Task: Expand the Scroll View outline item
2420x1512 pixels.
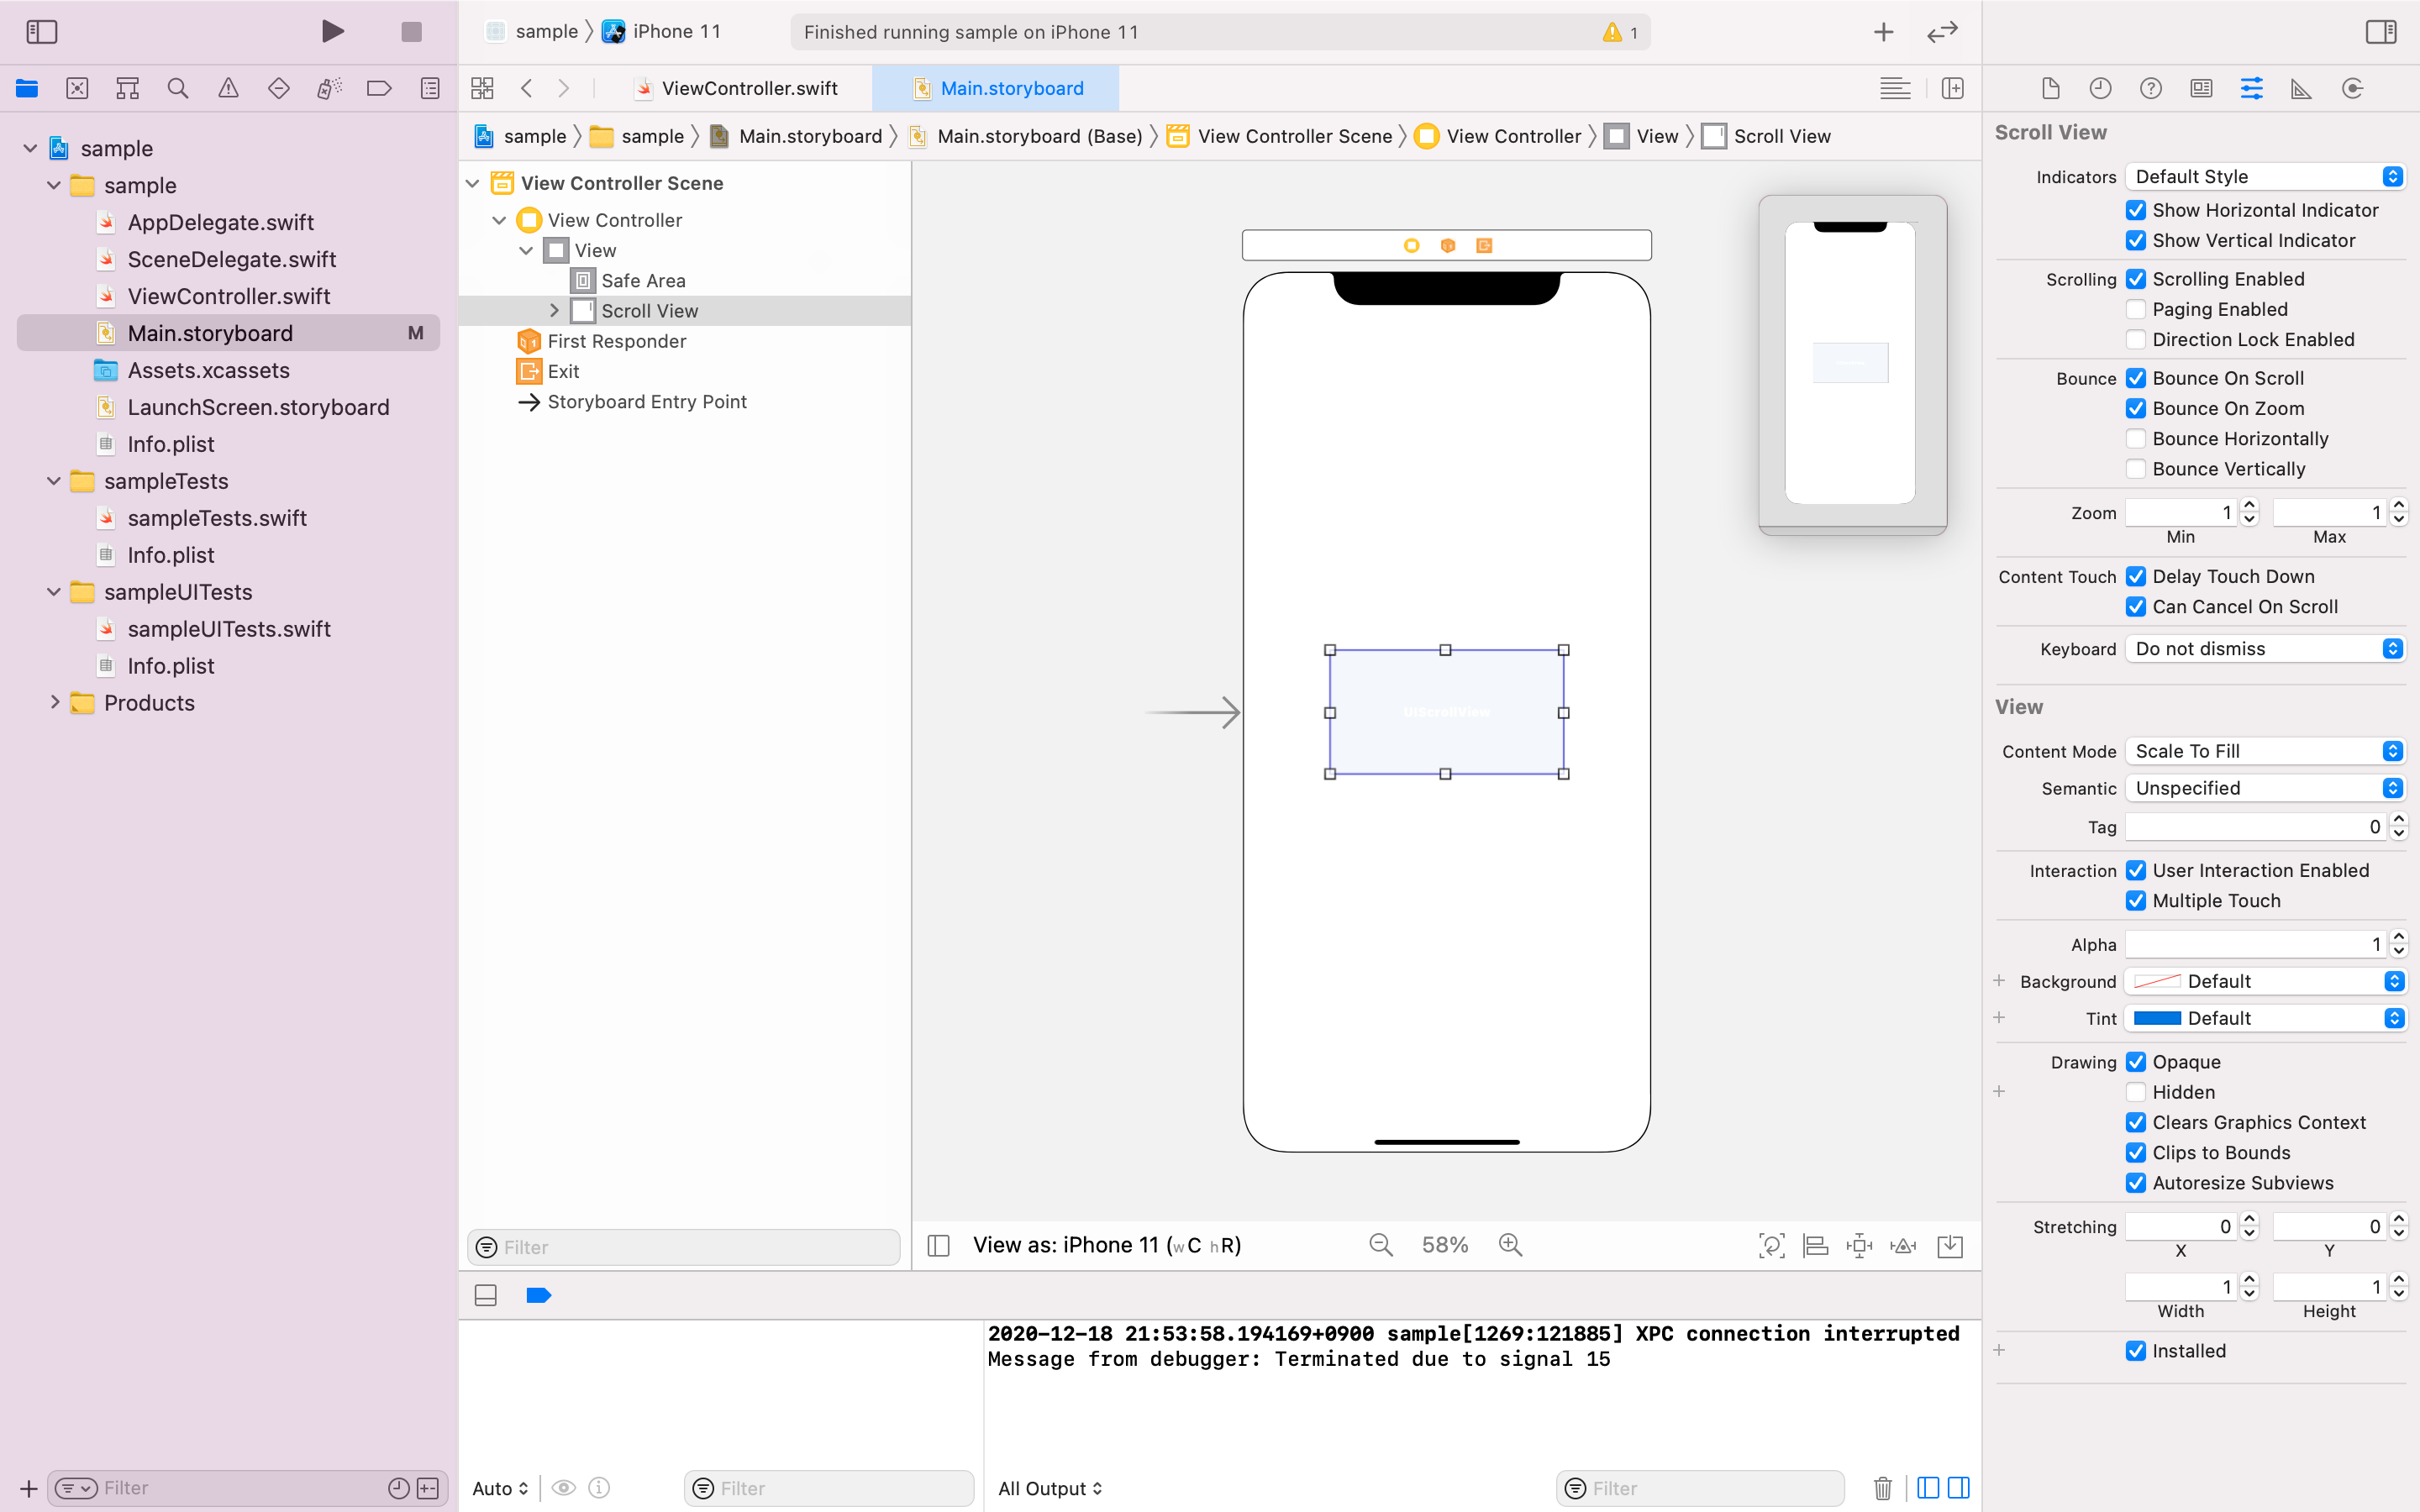Action: (554, 311)
